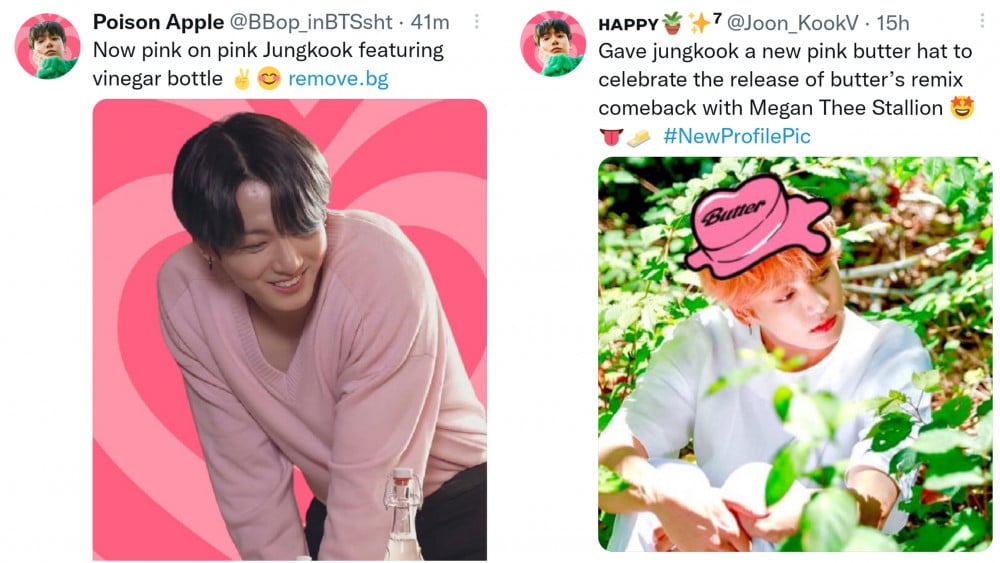This screenshot has width=1000, height=563.
Task: Open the #NewProfilePic hashtag
Action: click(x=737, y=136)
